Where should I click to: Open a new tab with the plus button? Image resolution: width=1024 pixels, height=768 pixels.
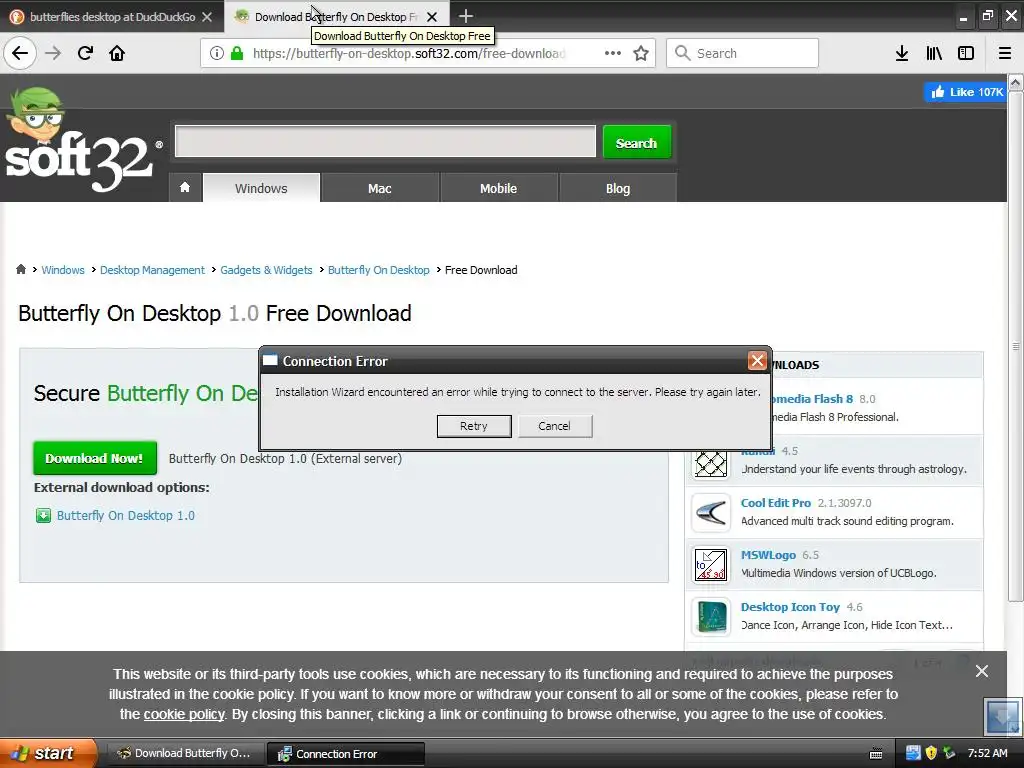point(466,16)
